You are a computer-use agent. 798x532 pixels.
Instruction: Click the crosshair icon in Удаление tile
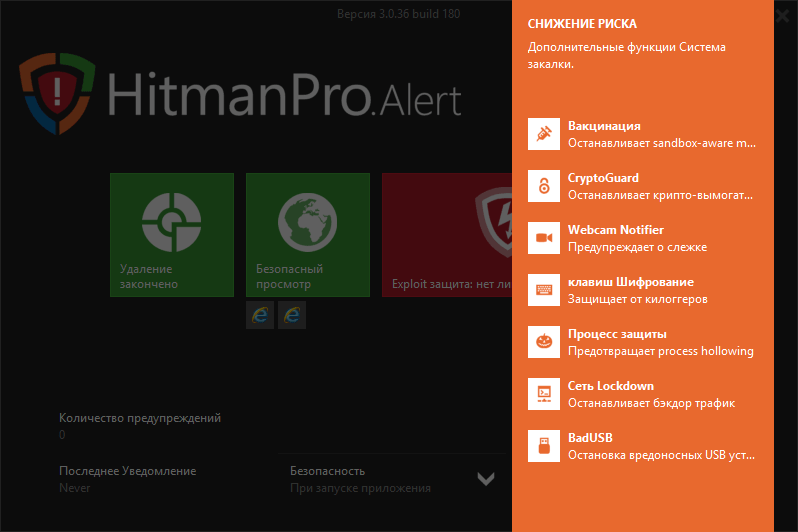[x=172, y=222]
